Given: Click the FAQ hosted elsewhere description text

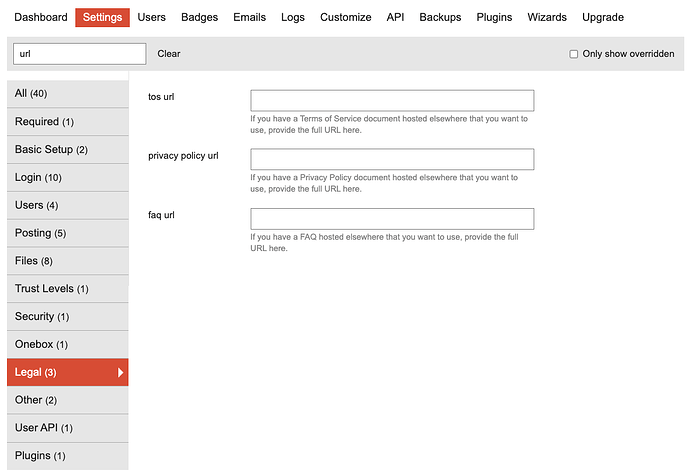Looking at the screenshot, I should tap(384, 243).
